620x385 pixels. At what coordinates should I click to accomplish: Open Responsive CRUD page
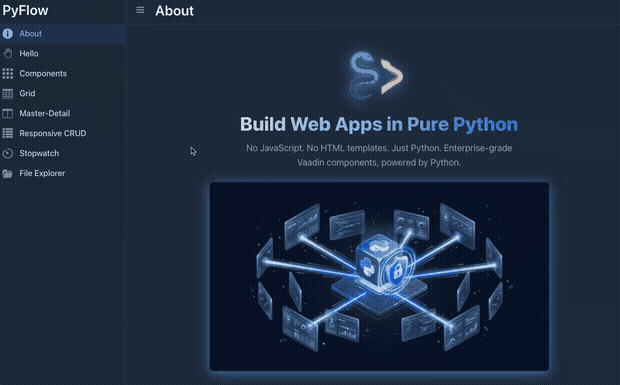62,133
